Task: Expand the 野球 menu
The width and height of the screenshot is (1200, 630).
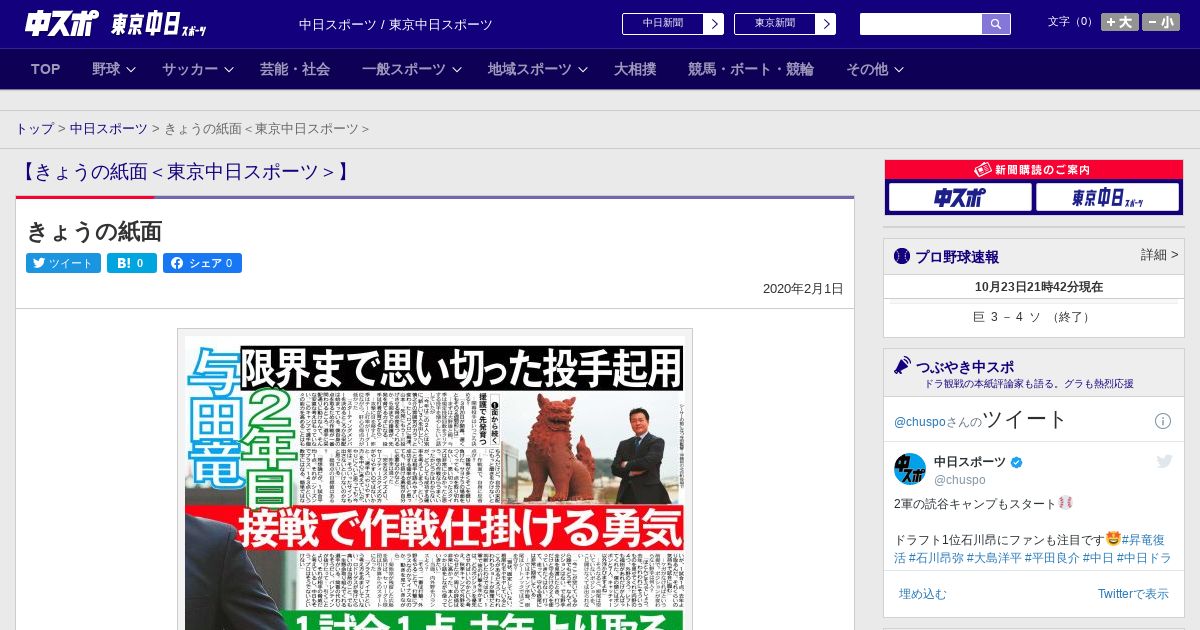Action: pos(115,69)
